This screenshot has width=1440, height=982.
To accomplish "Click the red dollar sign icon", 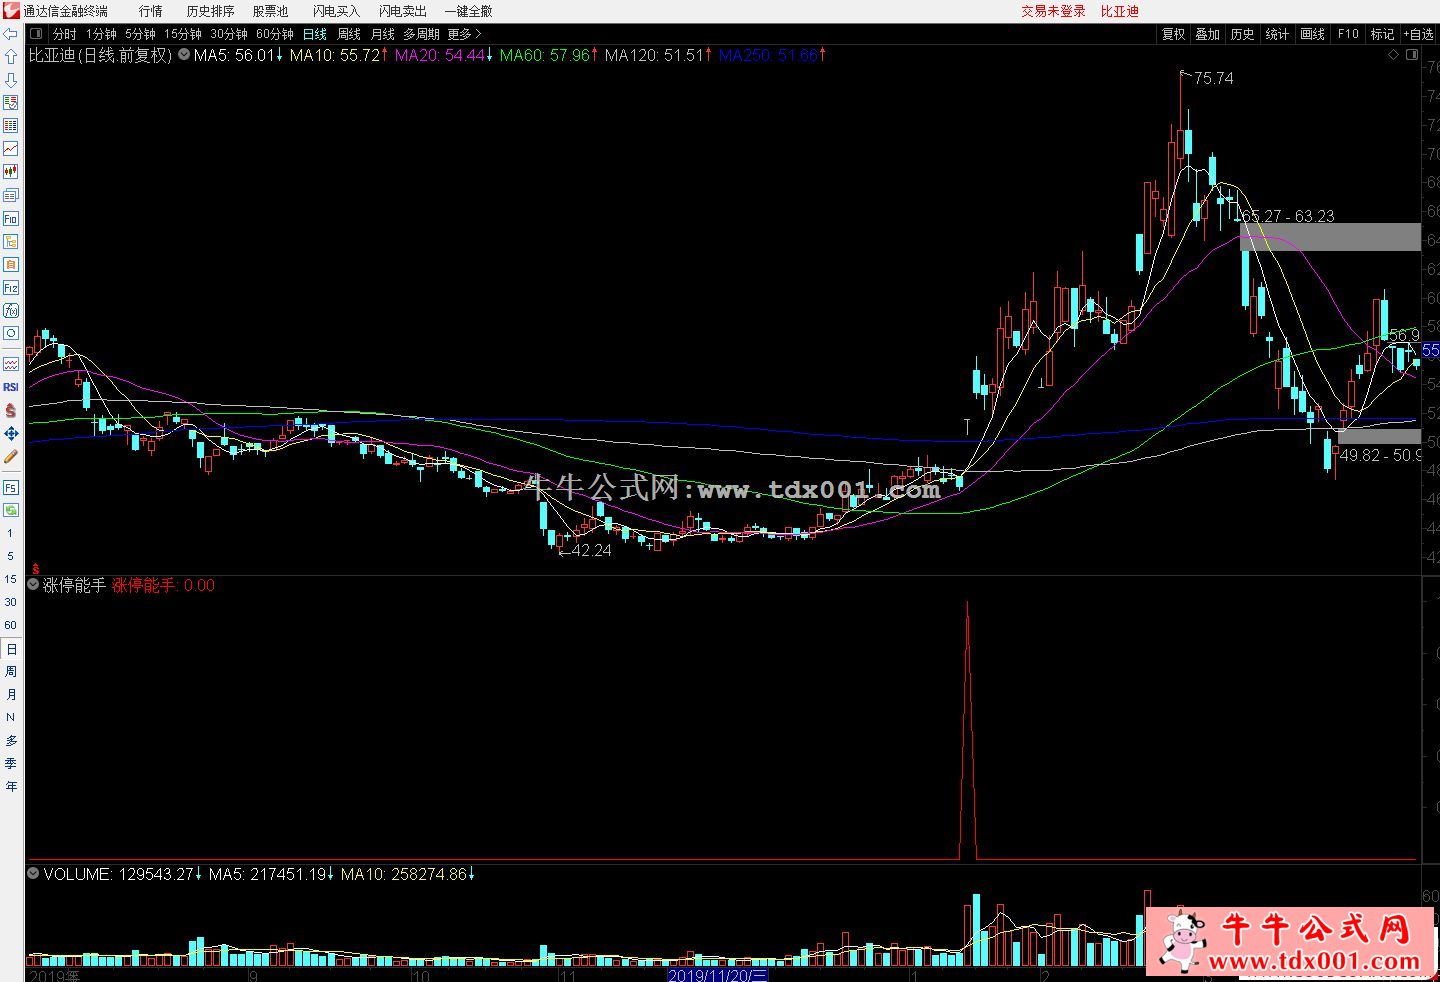I will 11,410.
